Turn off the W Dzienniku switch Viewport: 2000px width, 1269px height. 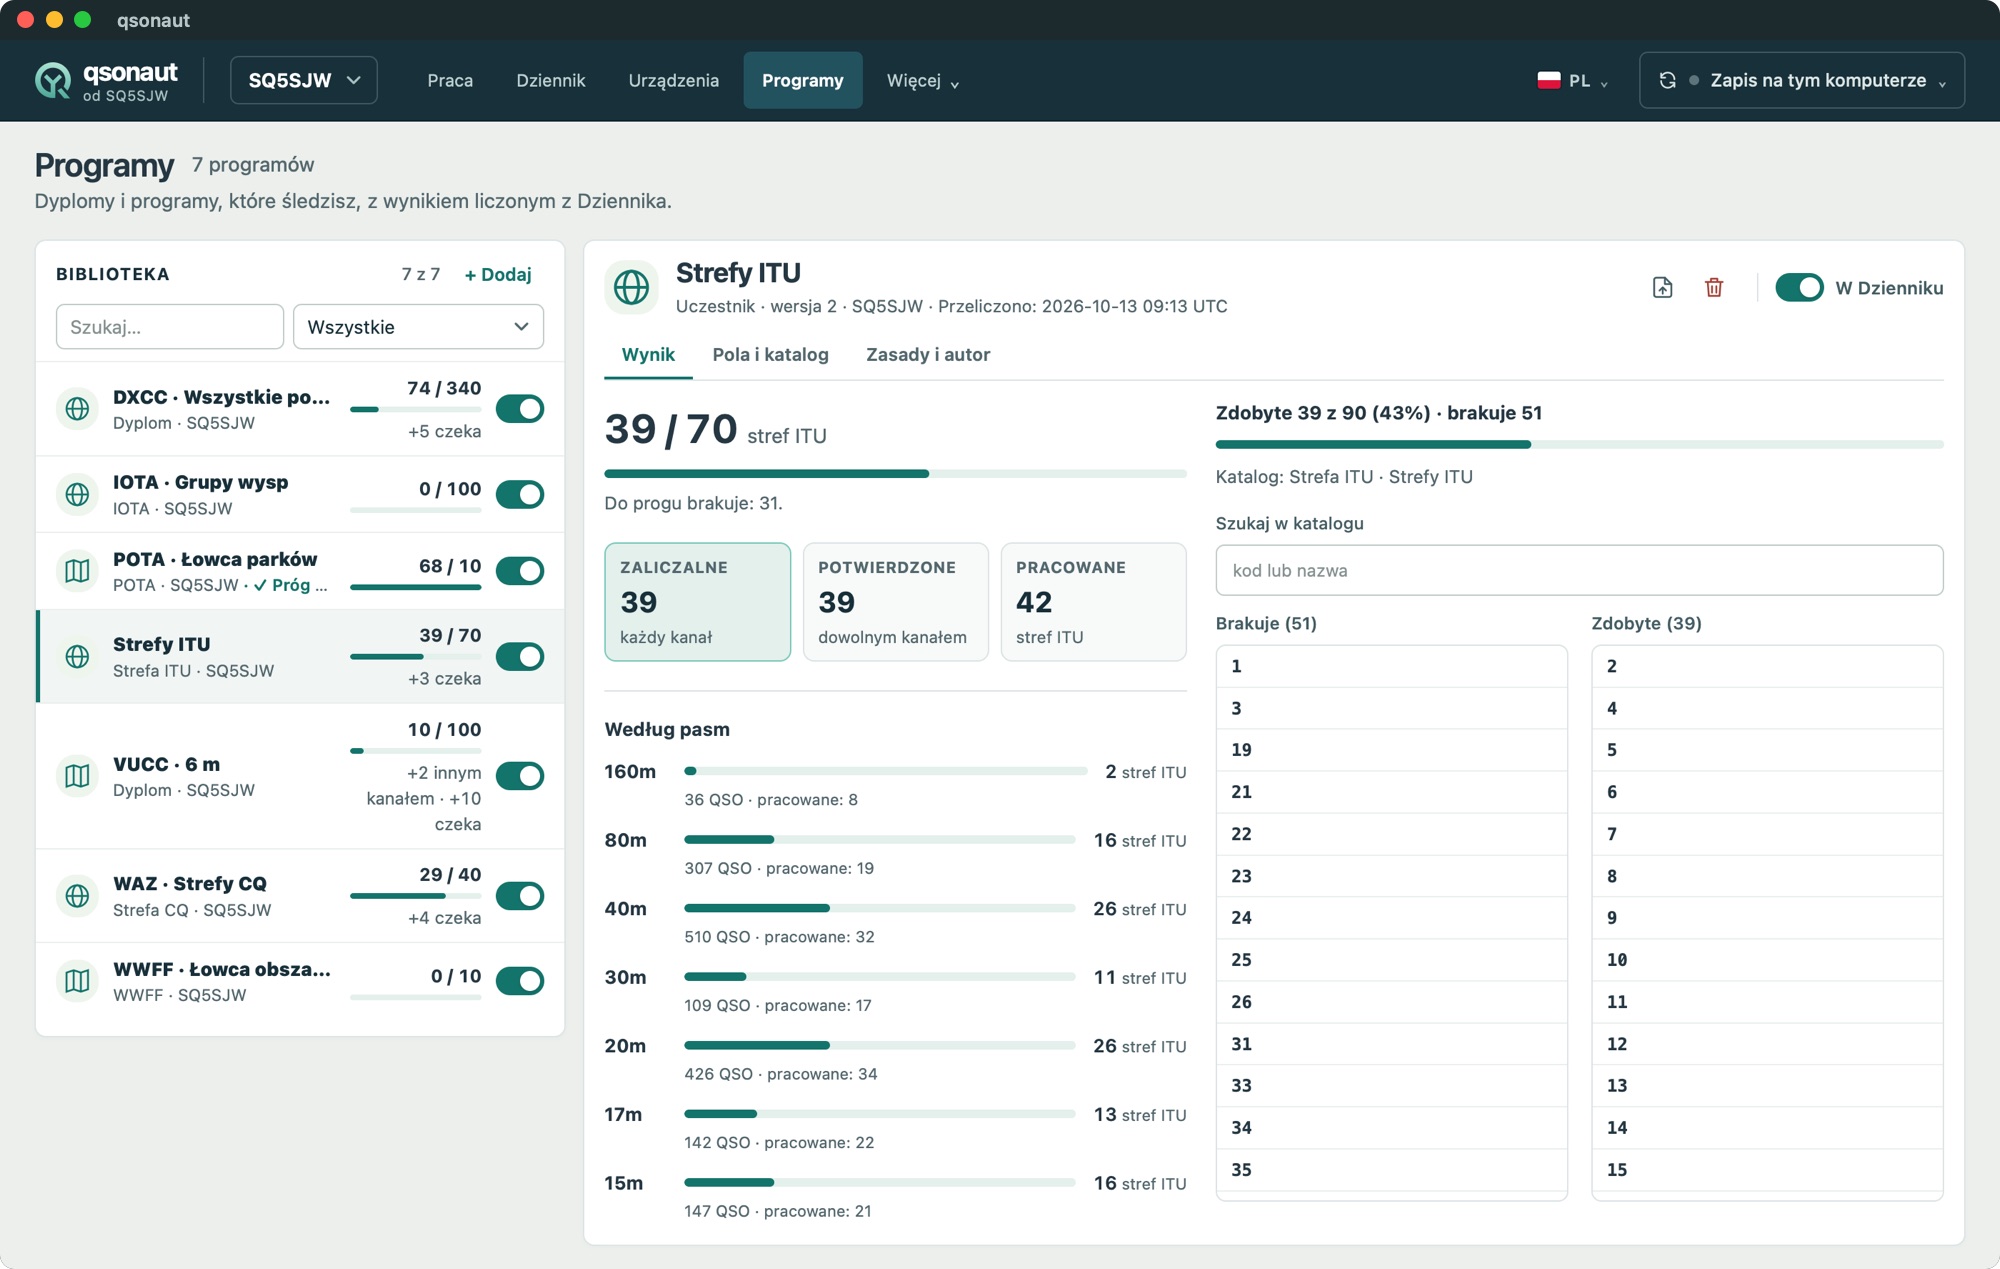1799,288
